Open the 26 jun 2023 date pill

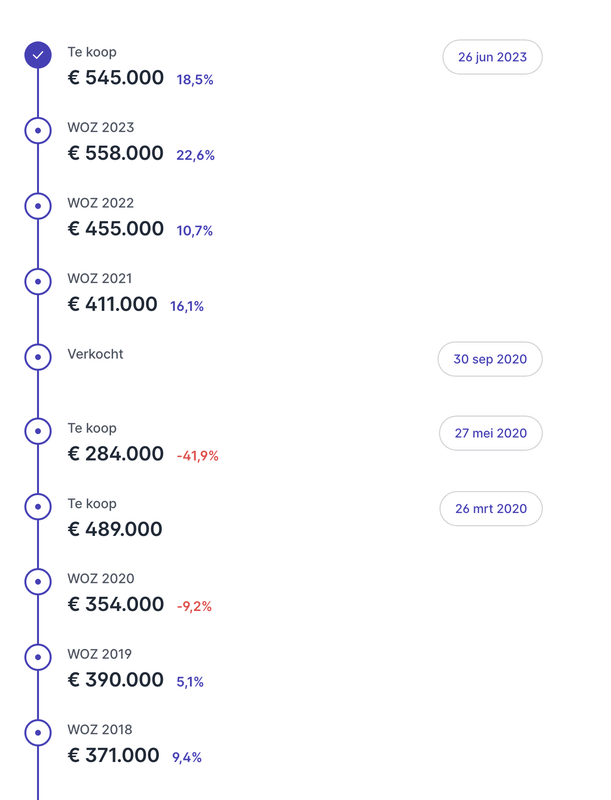492,57
